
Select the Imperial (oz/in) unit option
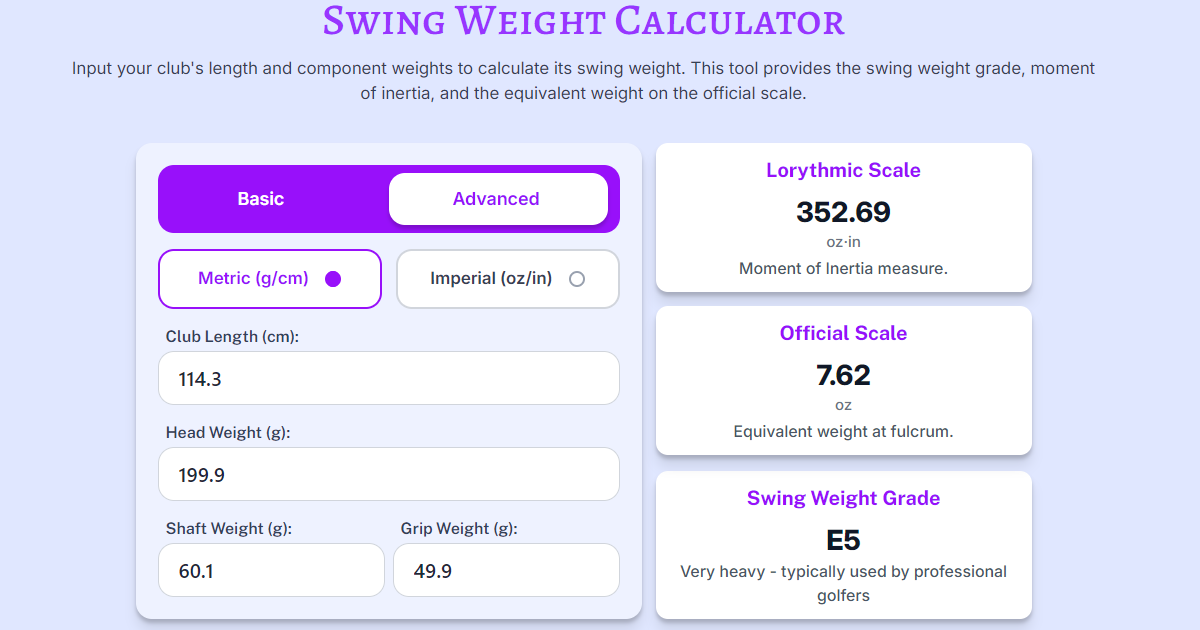coord(507,278)
